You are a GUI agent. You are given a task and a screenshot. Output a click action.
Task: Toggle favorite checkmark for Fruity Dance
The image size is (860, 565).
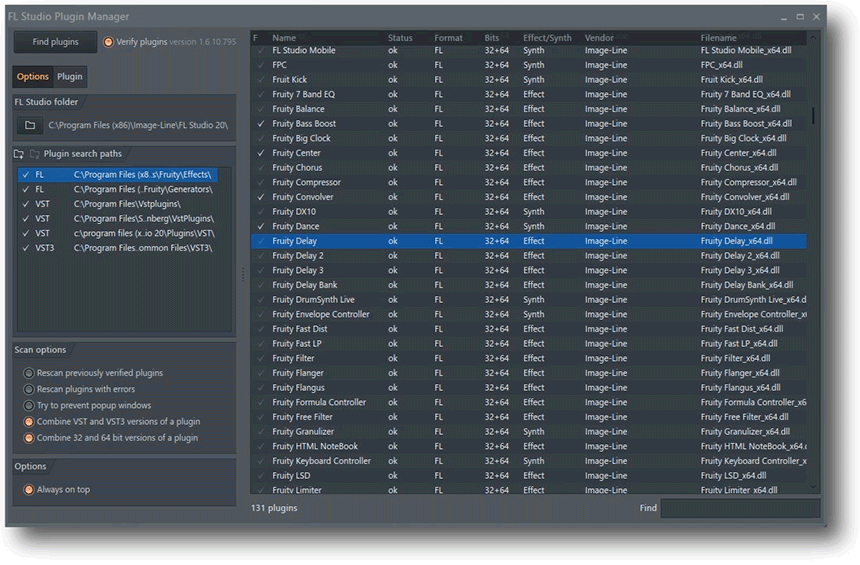[x=261, y=227]
